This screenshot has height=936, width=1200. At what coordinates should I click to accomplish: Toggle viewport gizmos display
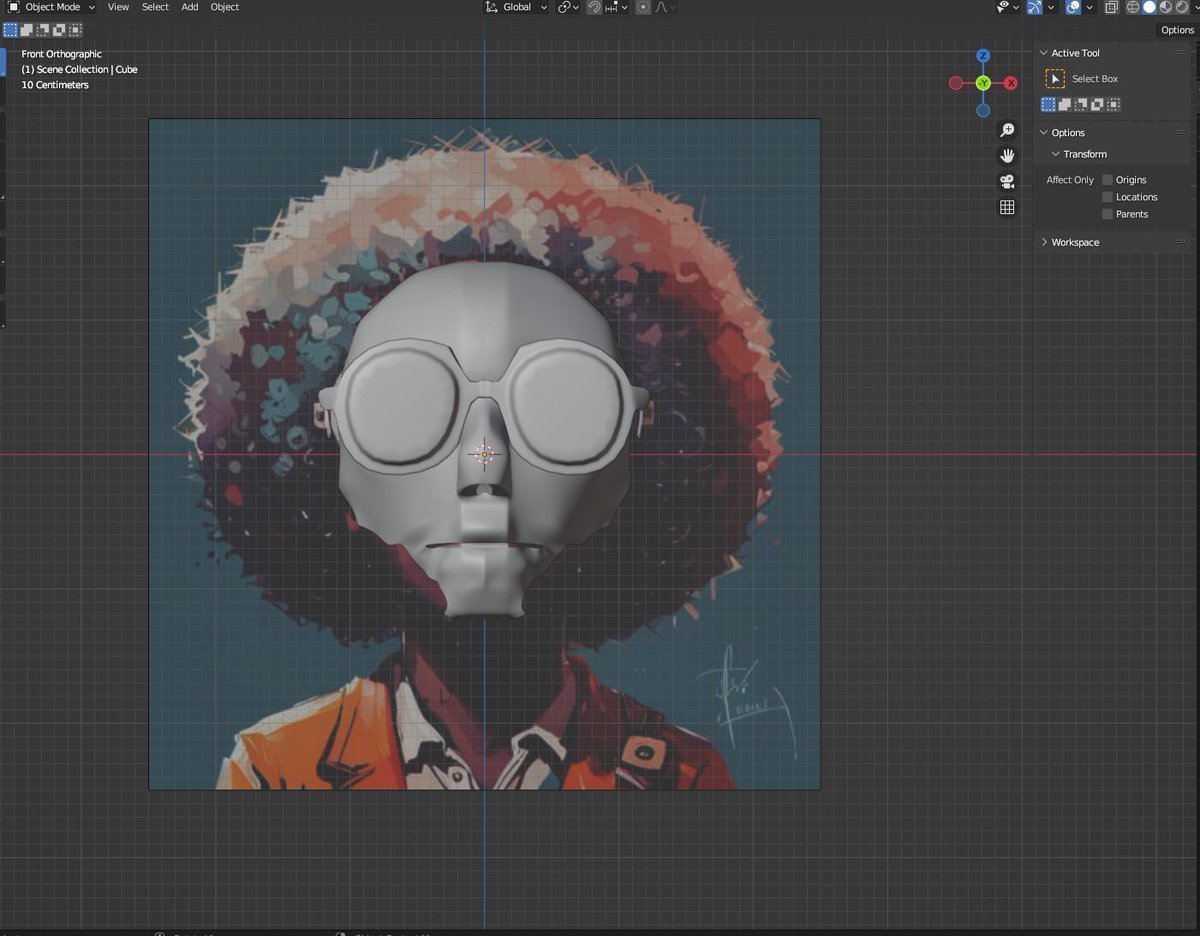click(x=1035, y=7)
